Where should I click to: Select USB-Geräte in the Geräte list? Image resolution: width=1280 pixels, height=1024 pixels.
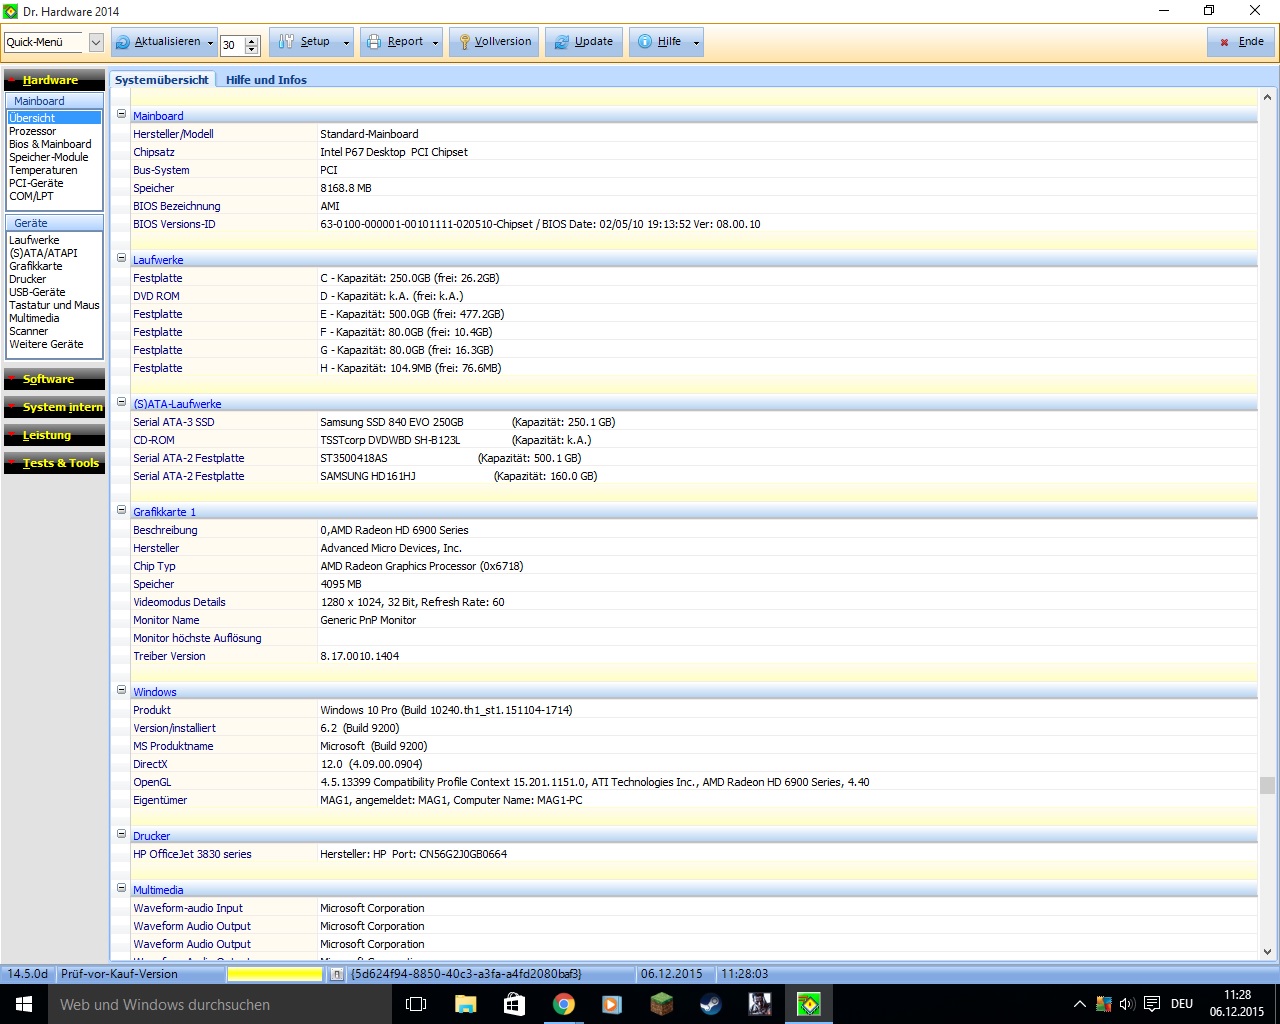tap(37, 292)
